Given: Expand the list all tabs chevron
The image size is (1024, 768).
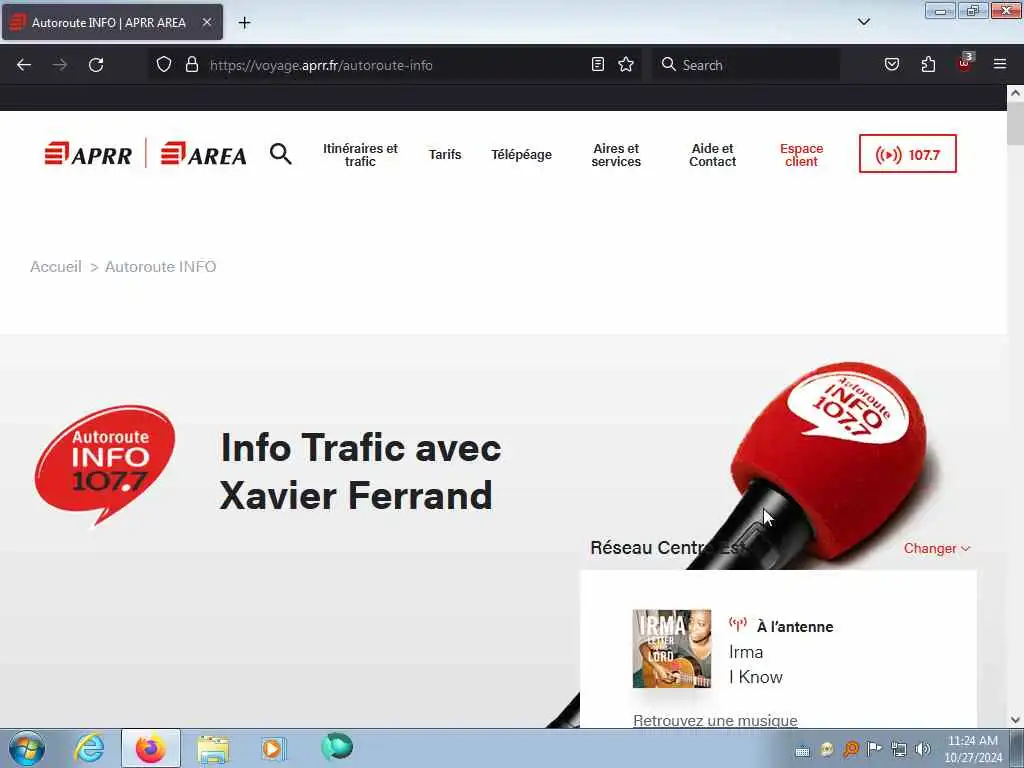Looking at the screenshot, I should click(x=863, y=22).
